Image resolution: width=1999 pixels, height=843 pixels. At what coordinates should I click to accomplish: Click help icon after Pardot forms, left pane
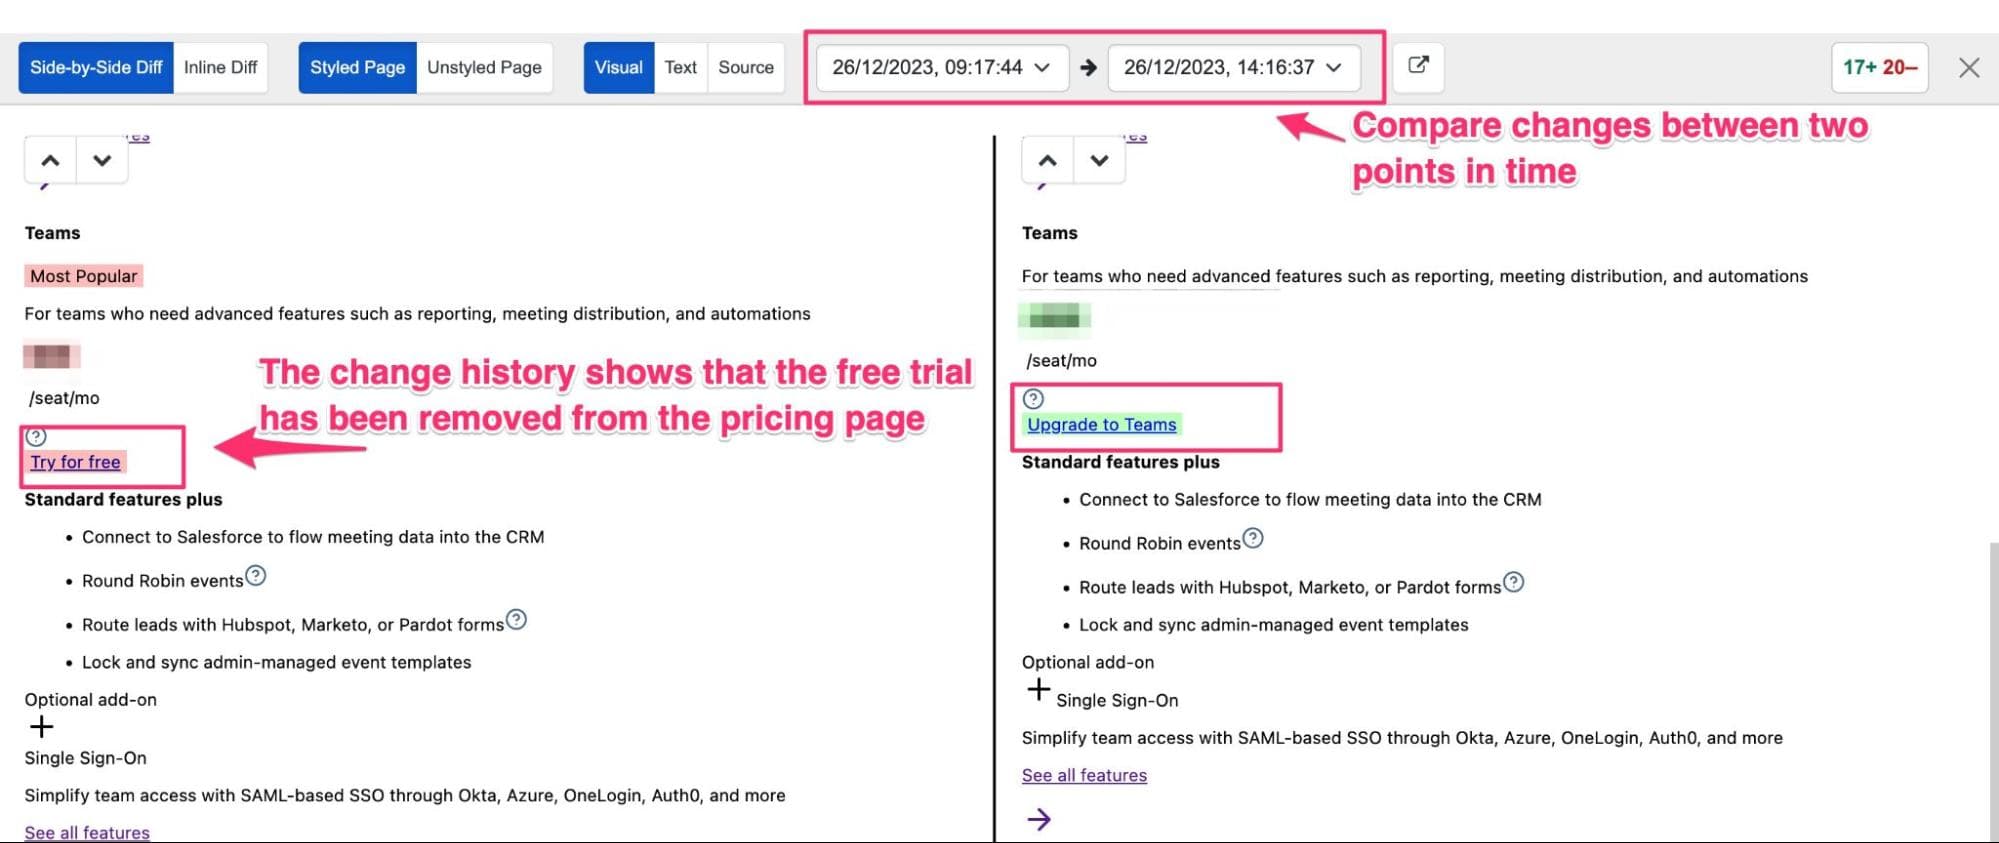[516, 620]
